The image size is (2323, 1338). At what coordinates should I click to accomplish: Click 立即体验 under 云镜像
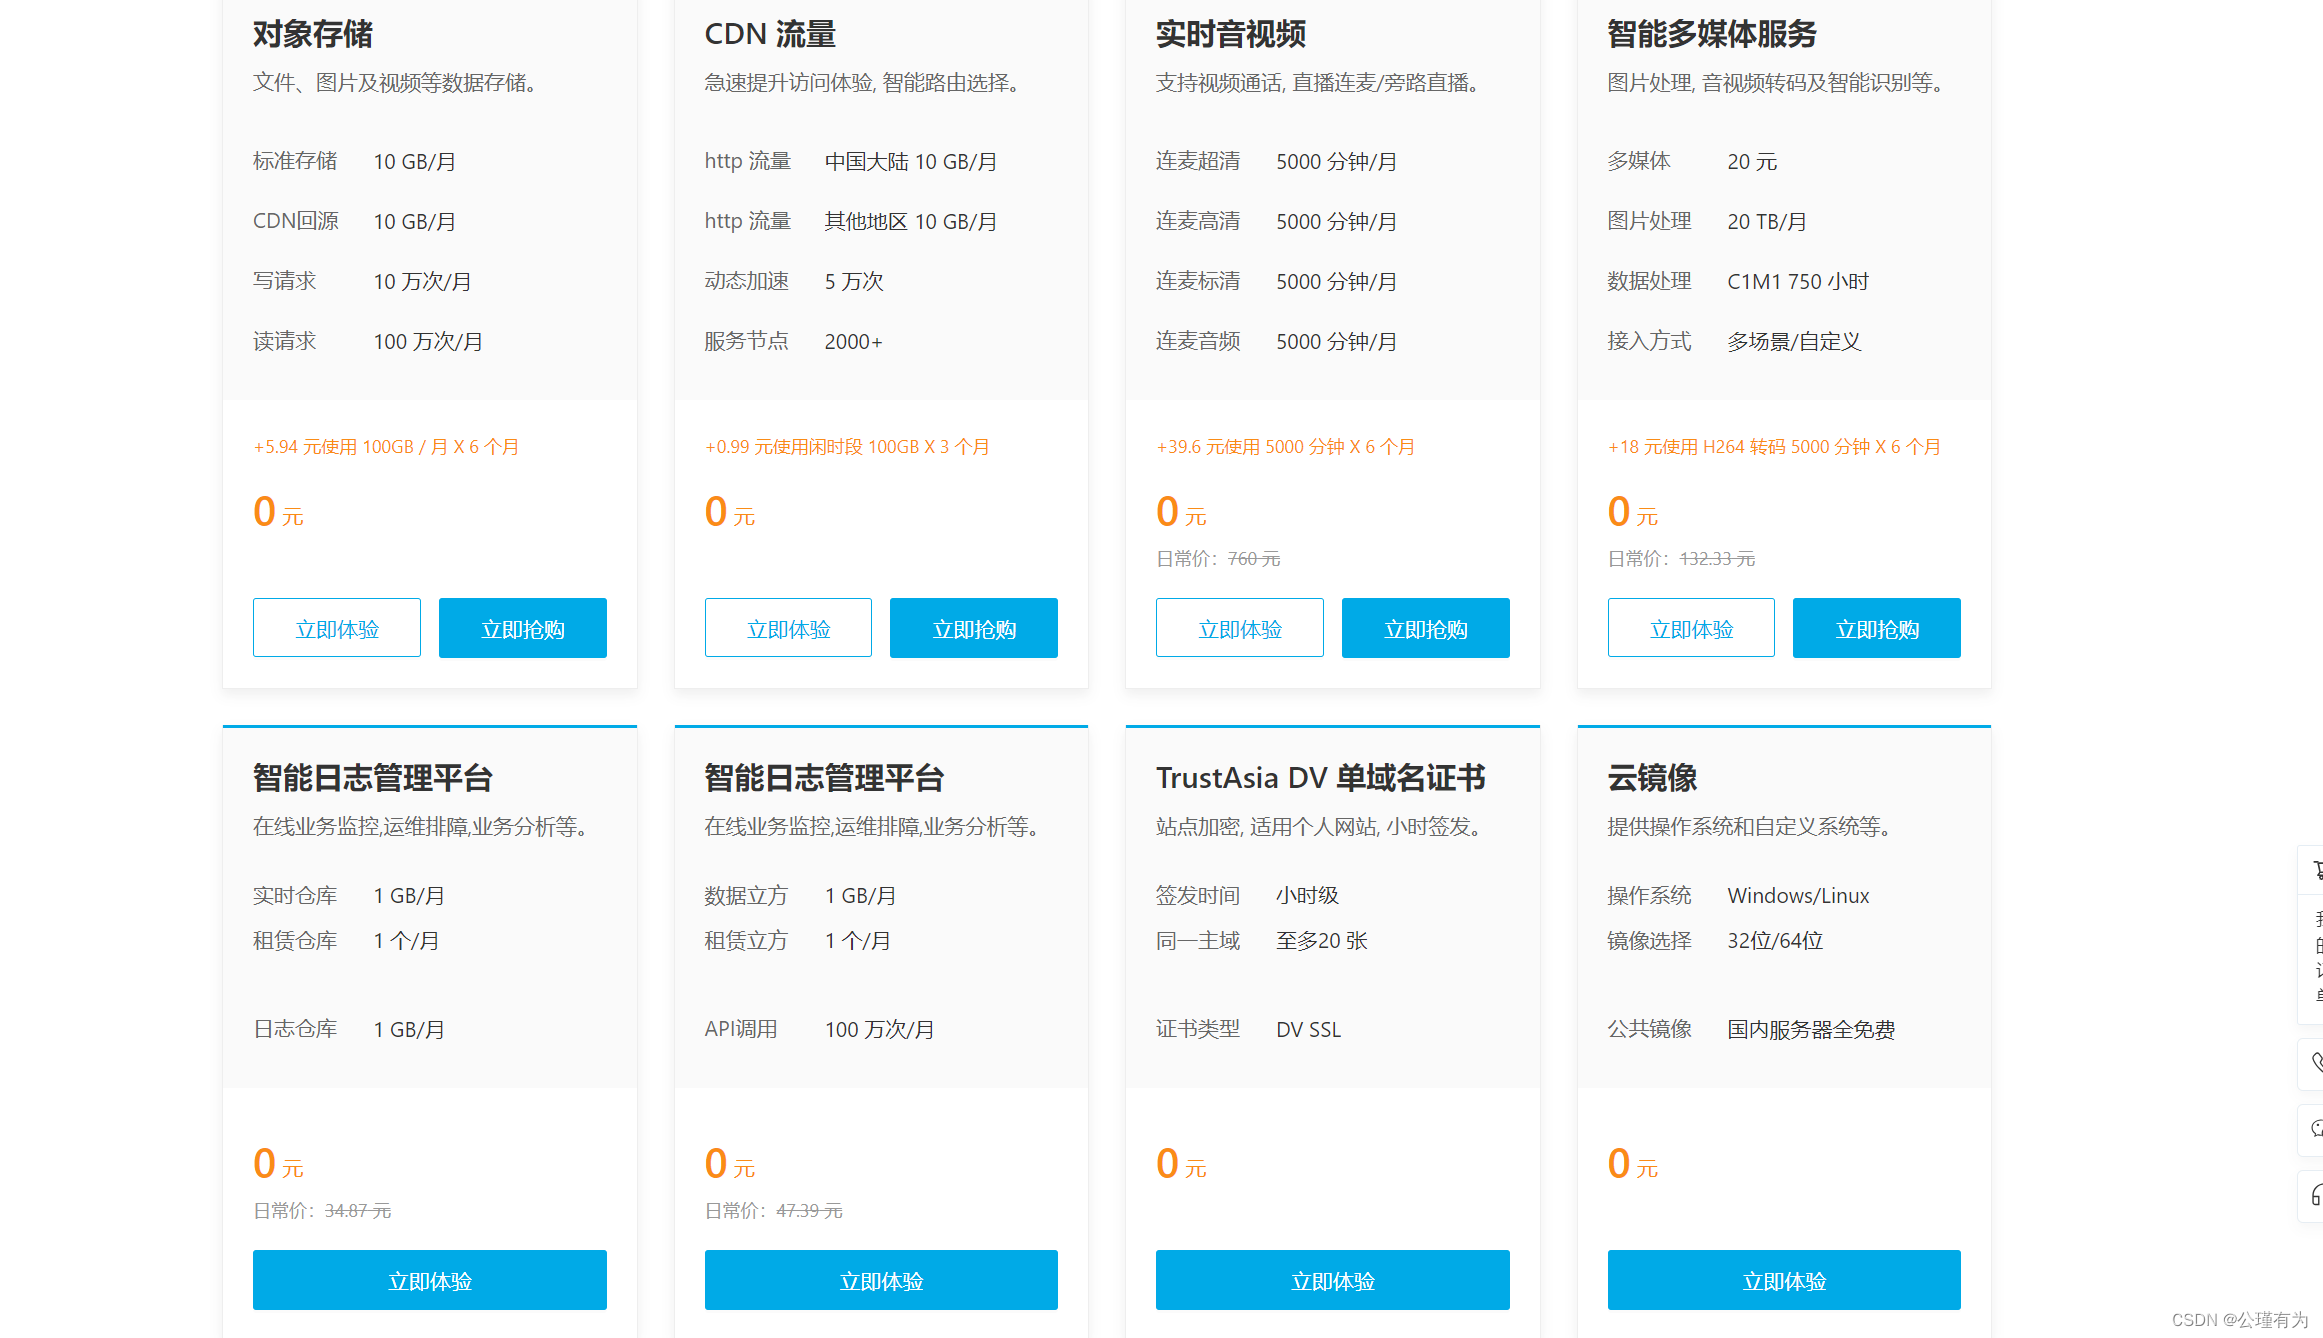(1784, 1280)
